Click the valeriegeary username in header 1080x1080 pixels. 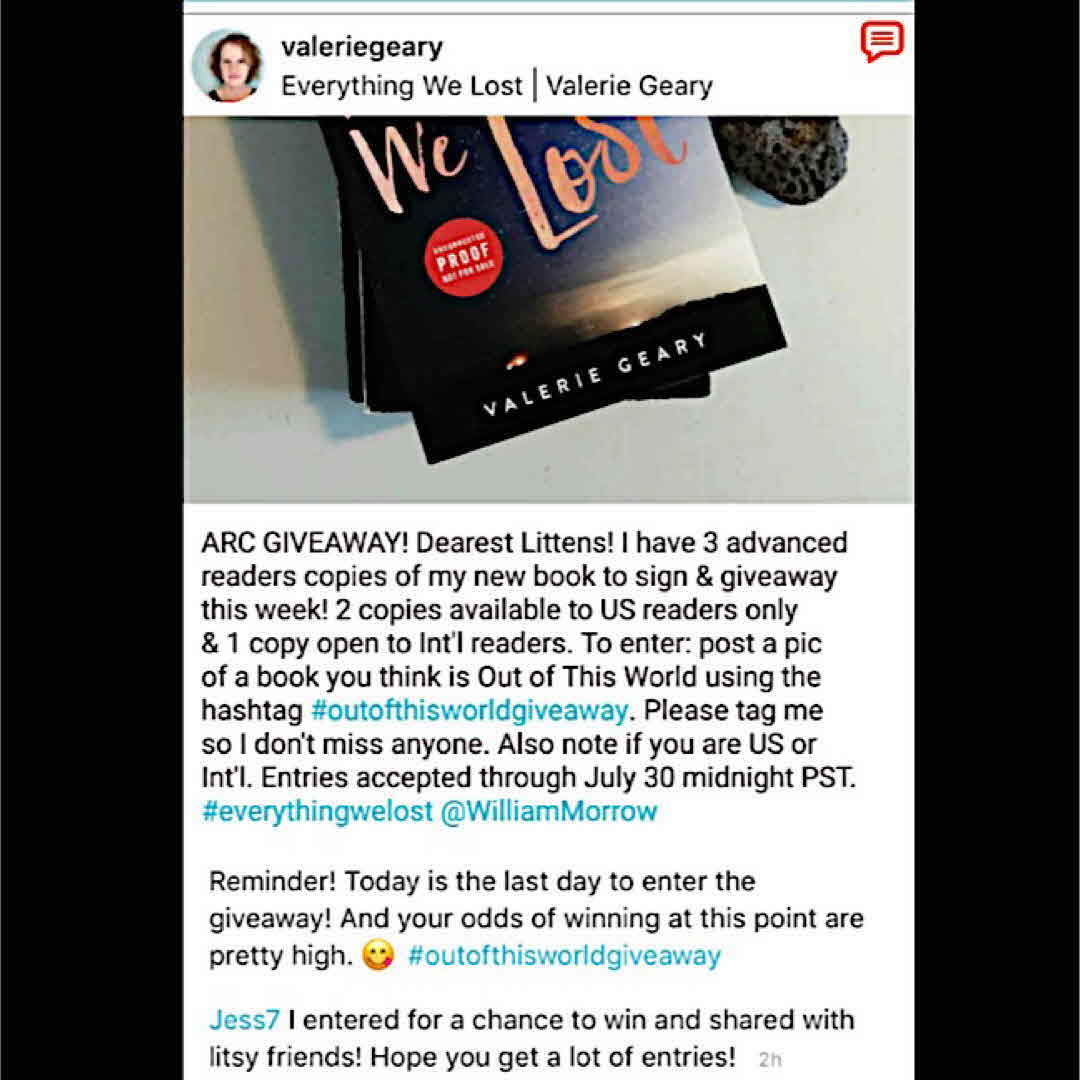[362, 48]
